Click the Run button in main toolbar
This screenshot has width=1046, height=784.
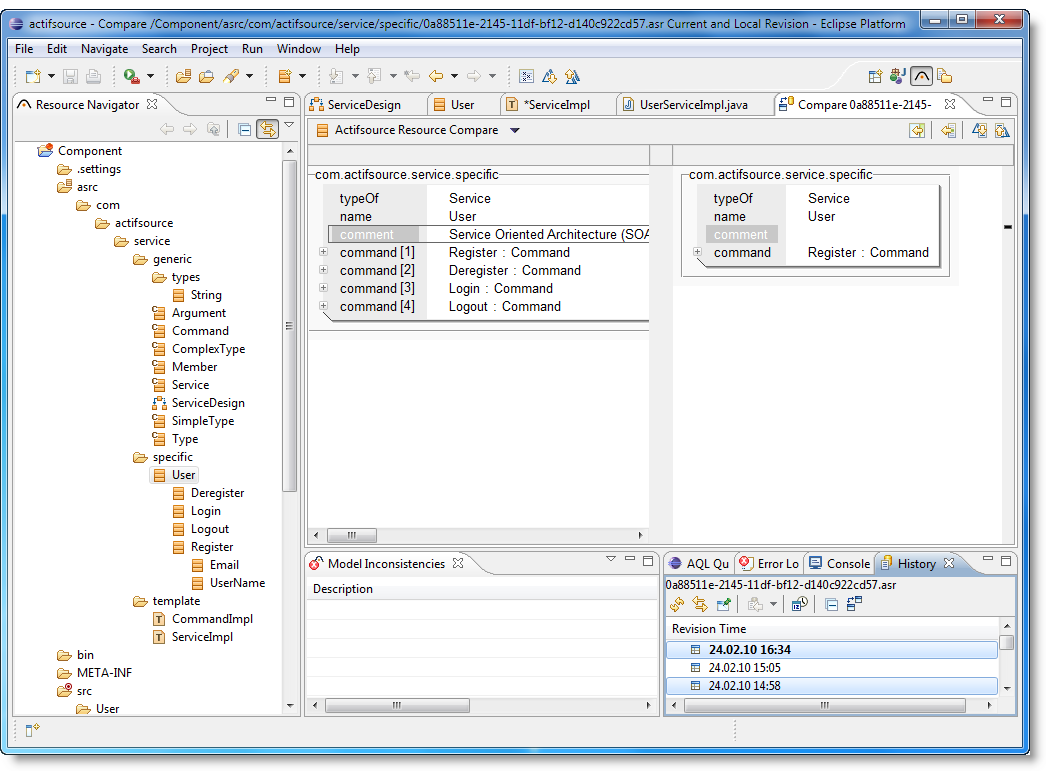point(131,76)
